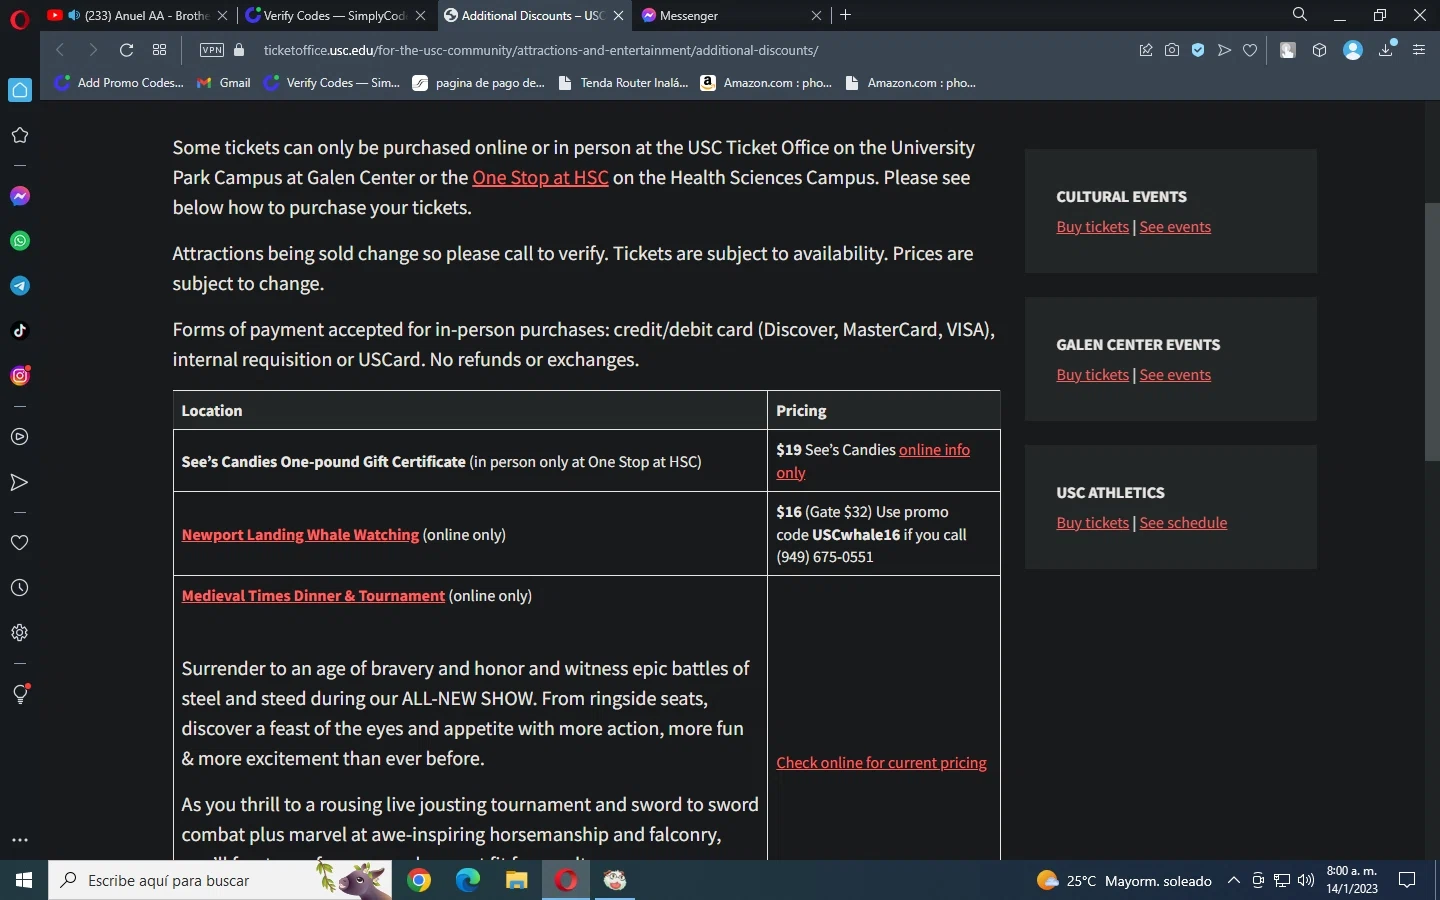Open Medieval Times Dinner & Tournament link

click(x=313, y=596)
